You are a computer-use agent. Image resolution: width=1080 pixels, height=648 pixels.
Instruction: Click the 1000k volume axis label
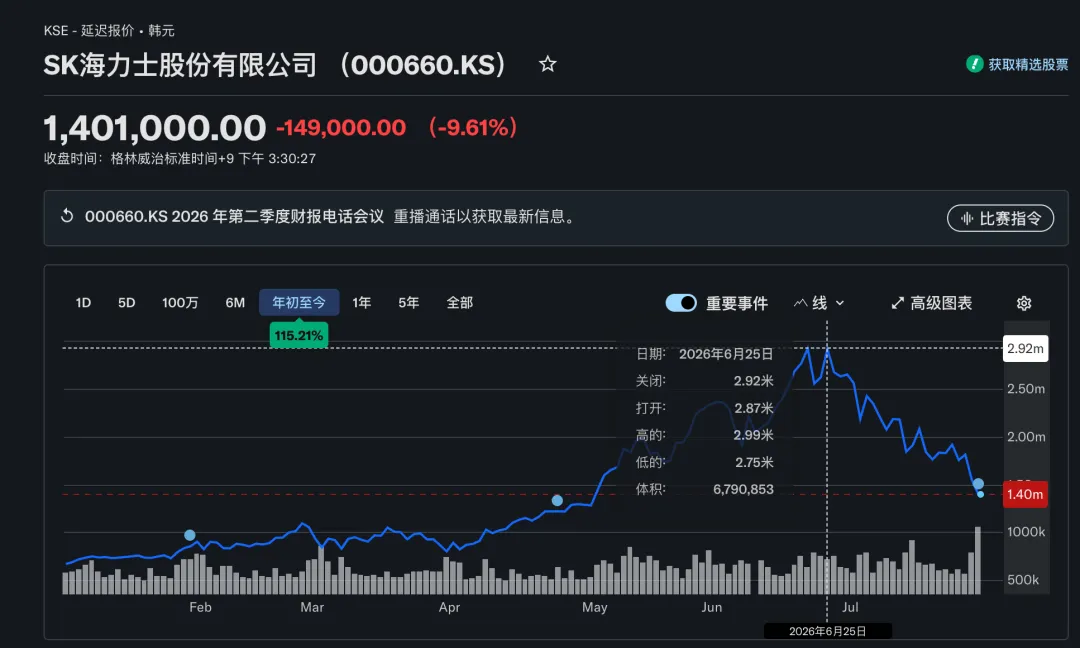pyautogui.click(x=1026, y=532)
